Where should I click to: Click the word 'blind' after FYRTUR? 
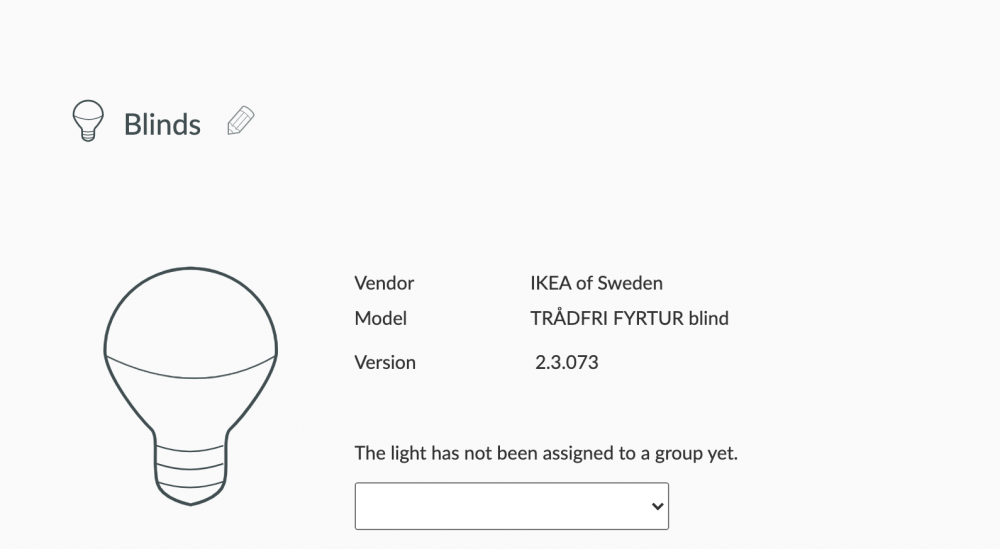709,319
